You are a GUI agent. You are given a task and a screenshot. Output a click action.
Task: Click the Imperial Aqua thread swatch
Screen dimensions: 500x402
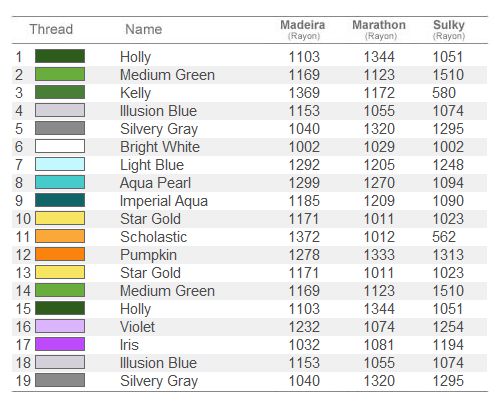[x=60, y=200]
